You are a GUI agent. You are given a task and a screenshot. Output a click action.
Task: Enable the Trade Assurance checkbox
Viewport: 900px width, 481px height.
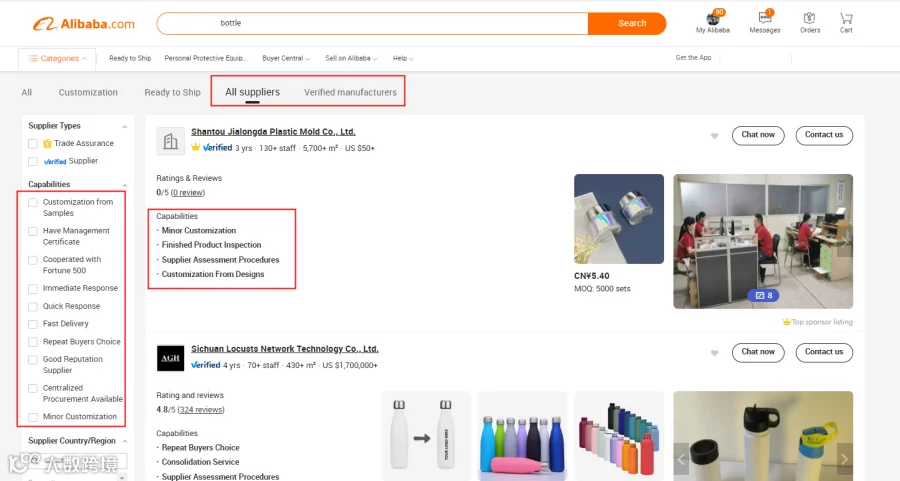[33, 143]
